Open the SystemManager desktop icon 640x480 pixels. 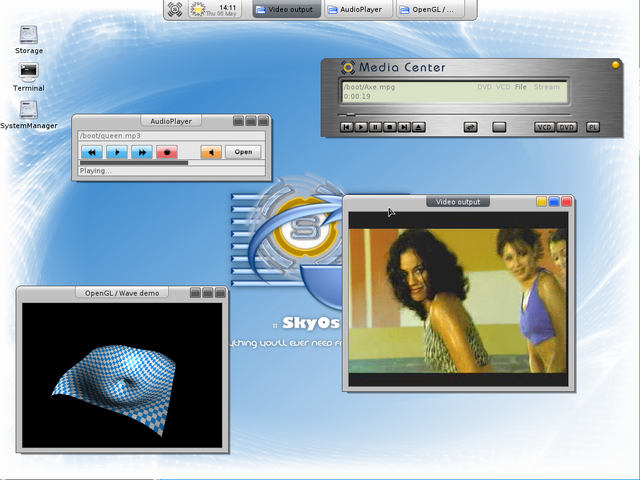coord(29,115)
